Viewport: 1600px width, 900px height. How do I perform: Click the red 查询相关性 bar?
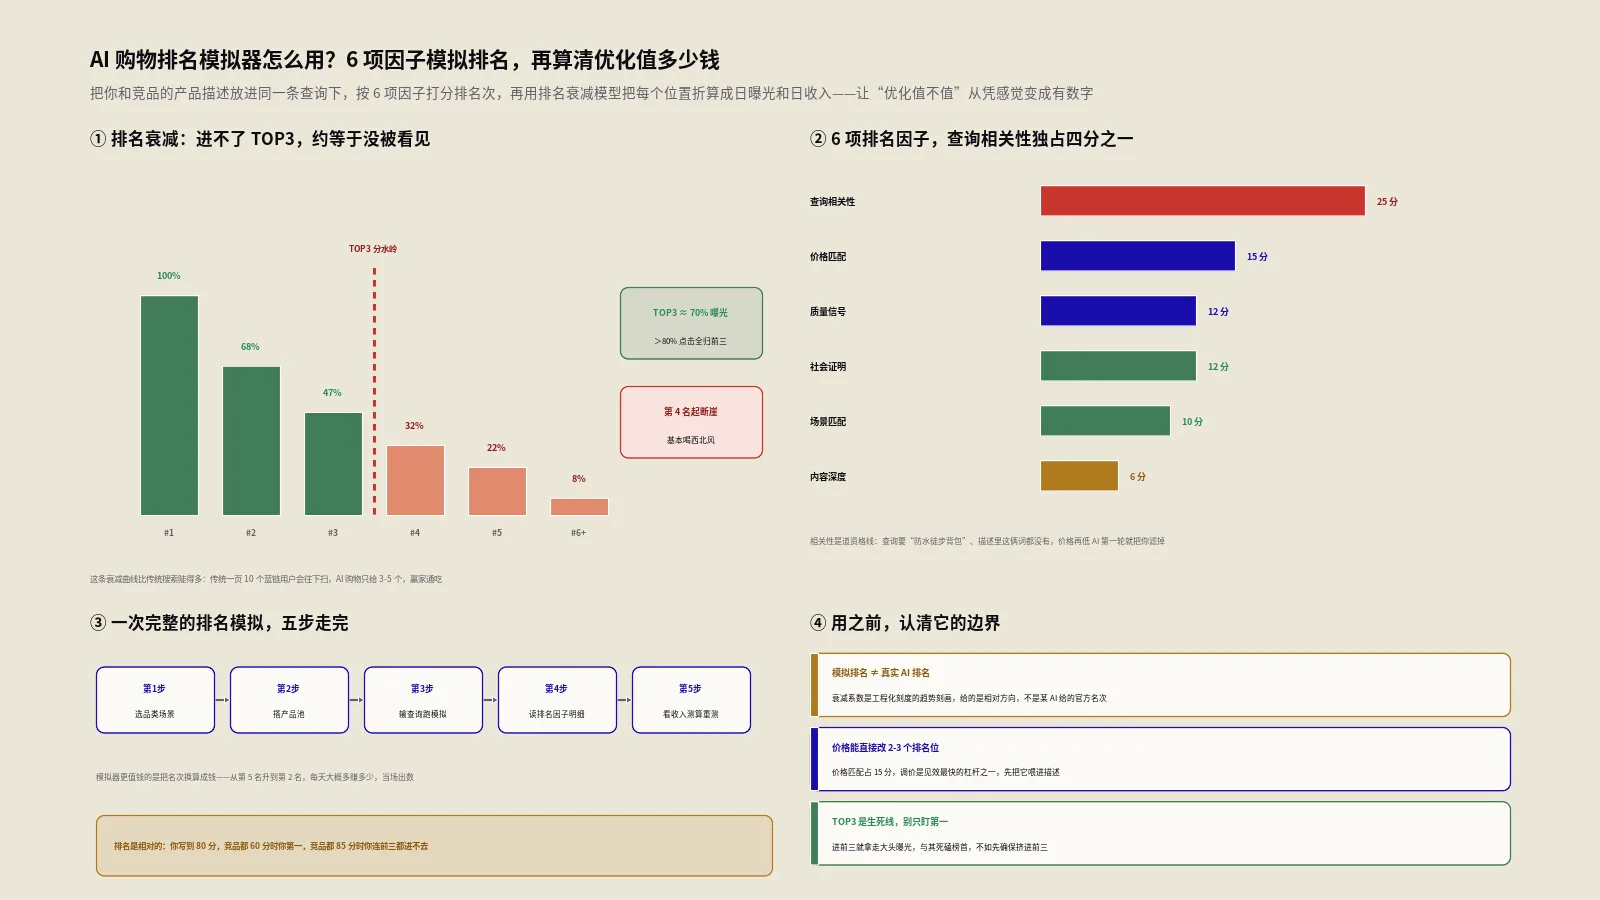[x=1203, y=201]
